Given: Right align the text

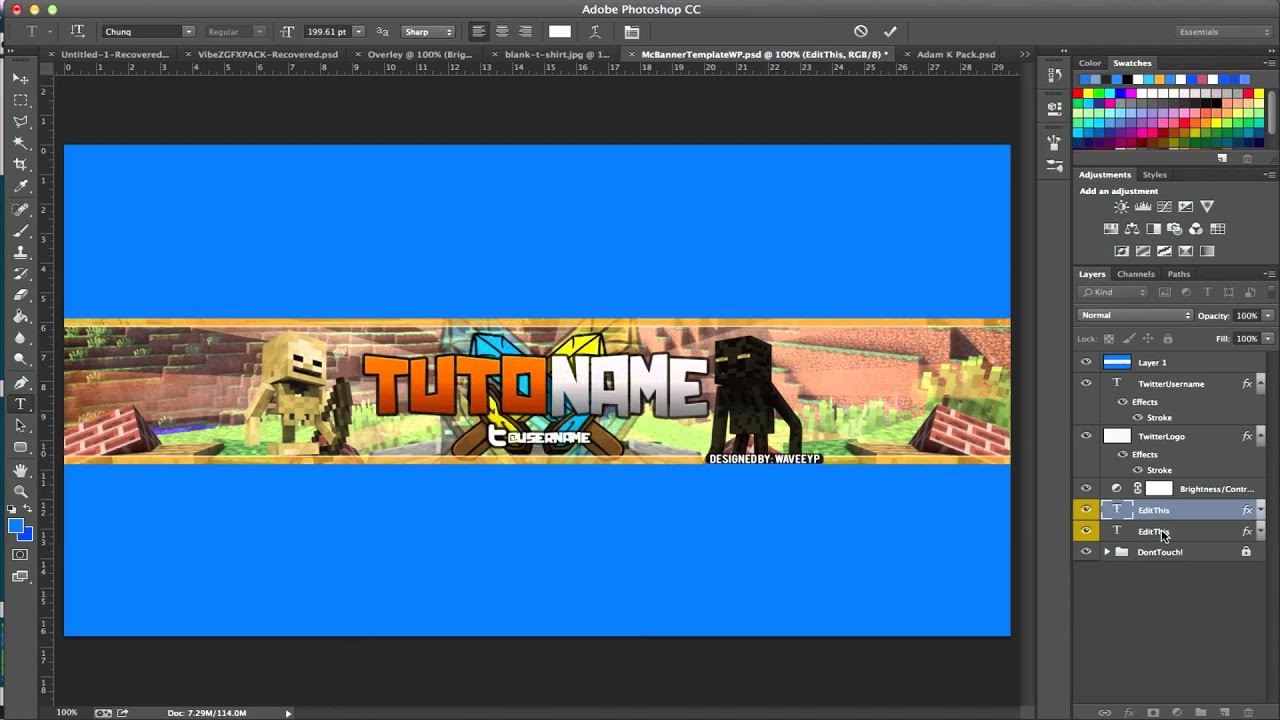Looking at the screenshot, I should click(525, 31).
